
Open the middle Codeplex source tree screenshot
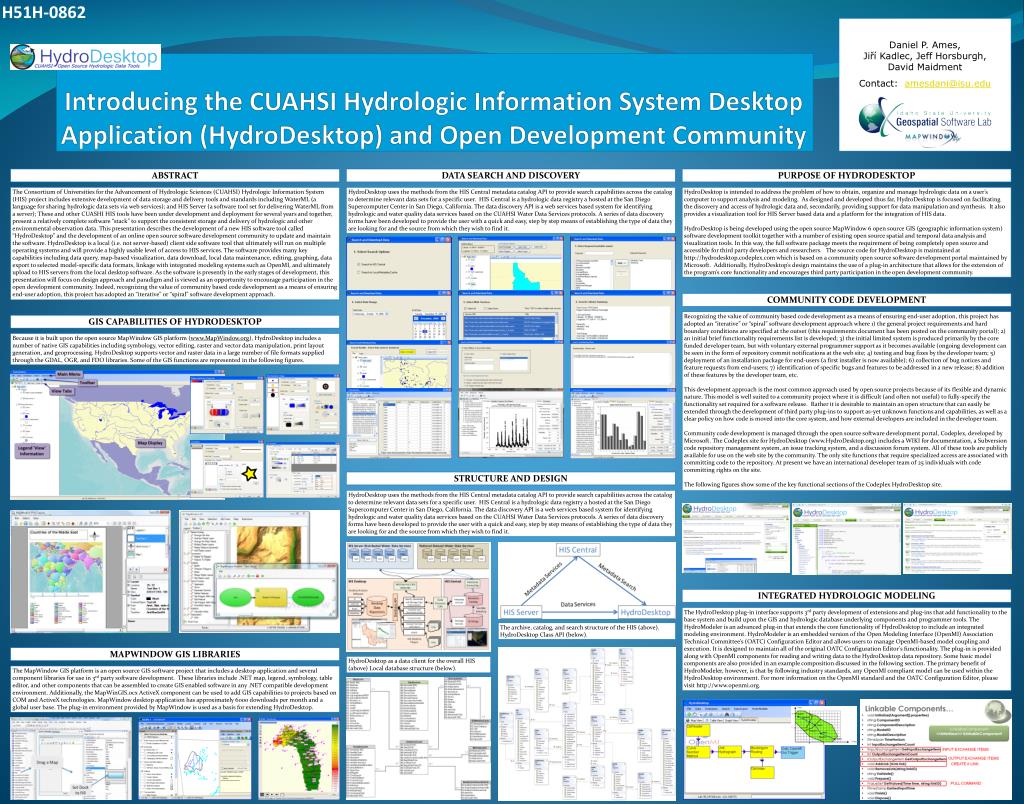(x=846, y=539)
